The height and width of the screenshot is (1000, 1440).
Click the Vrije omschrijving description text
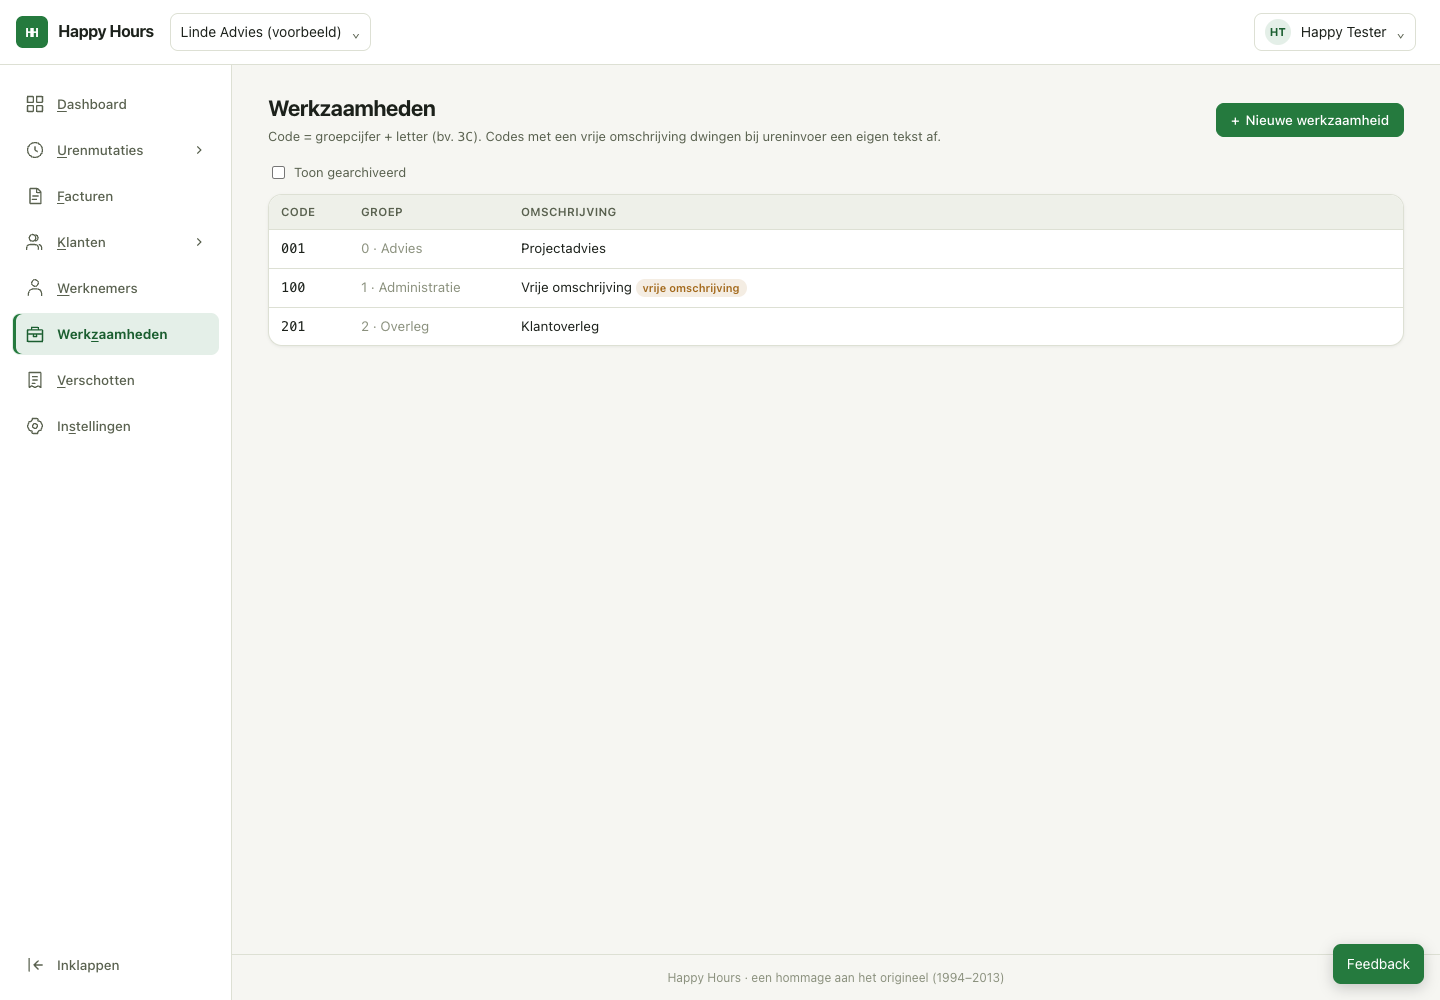click(576, 288)
